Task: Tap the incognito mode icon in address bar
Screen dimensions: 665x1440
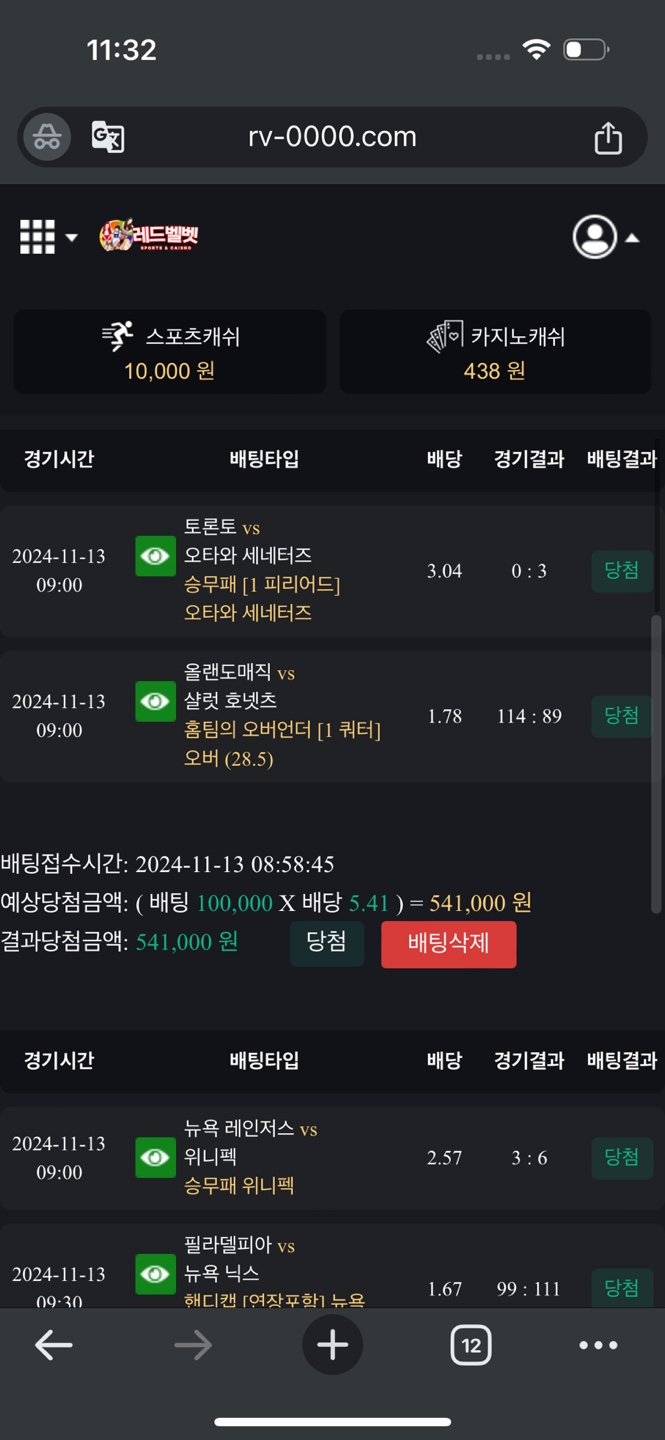Action: [47, 137]
